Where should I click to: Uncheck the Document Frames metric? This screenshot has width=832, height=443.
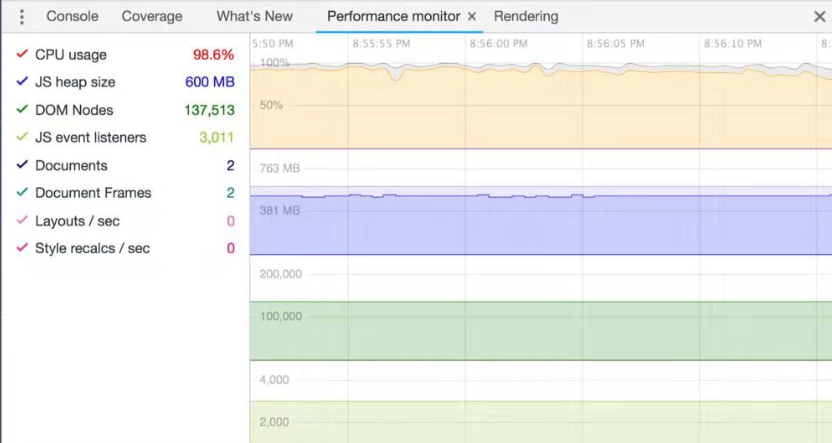pyautogui.click(x=22, y=193)
